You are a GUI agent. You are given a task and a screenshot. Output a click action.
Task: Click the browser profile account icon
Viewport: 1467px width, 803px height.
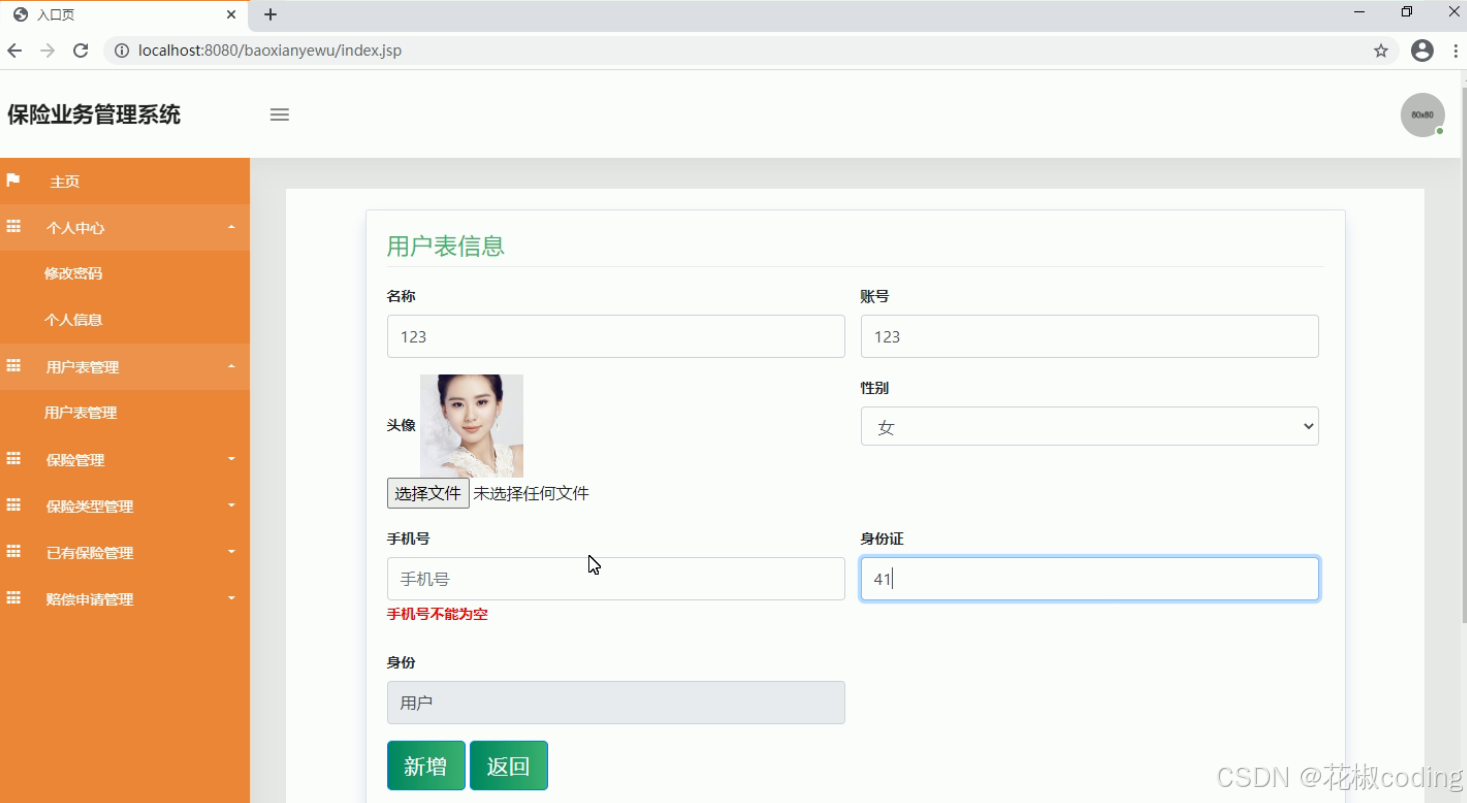1422,49
